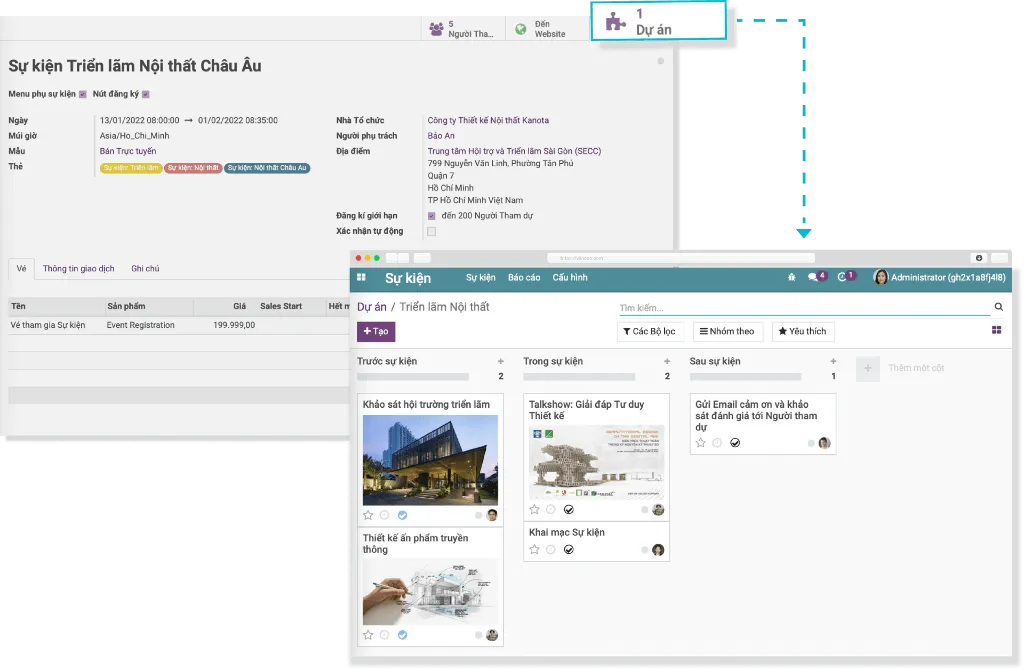Open the messages chat icon with badge 4
Screen dimensions: 1024x670
tap(815, 277)
